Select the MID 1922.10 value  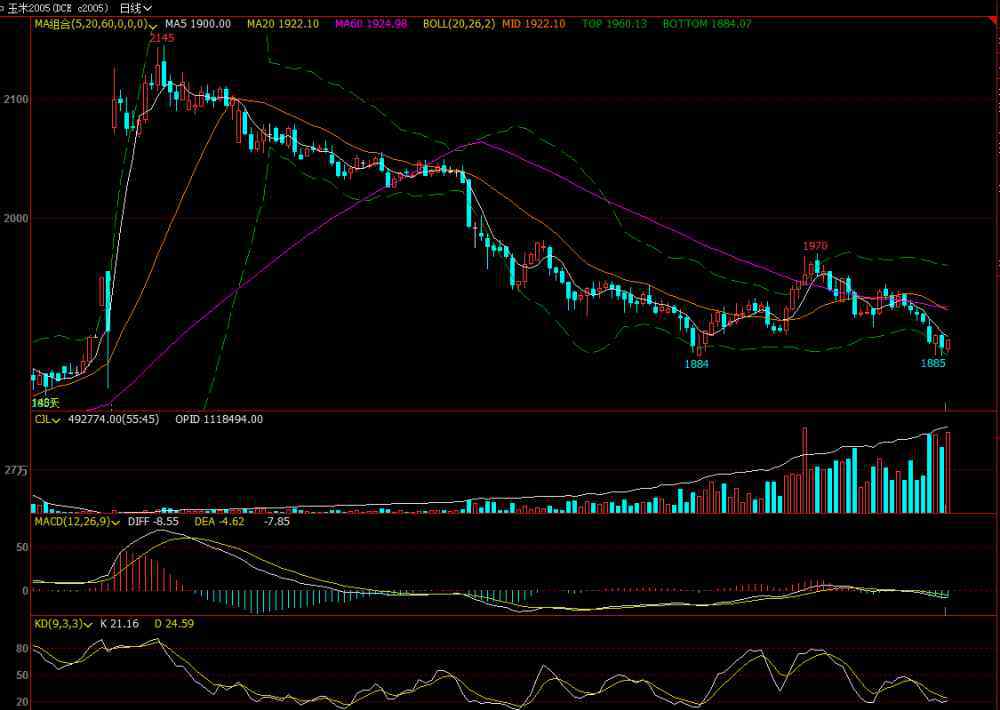533,24
